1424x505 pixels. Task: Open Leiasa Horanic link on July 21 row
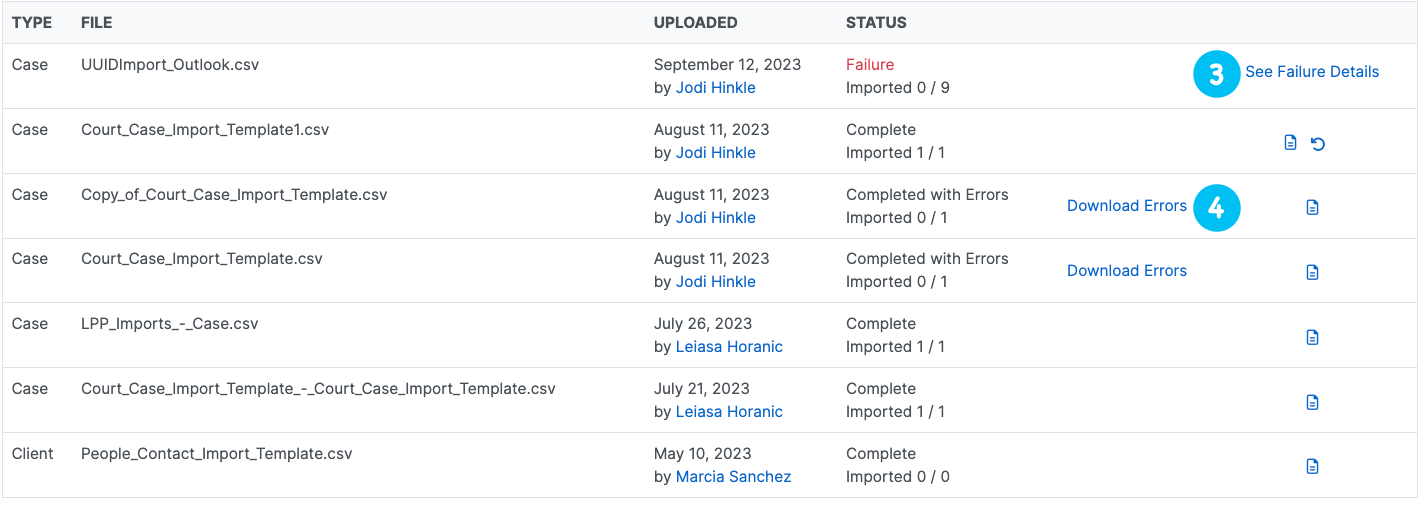(x=729, y=412)
